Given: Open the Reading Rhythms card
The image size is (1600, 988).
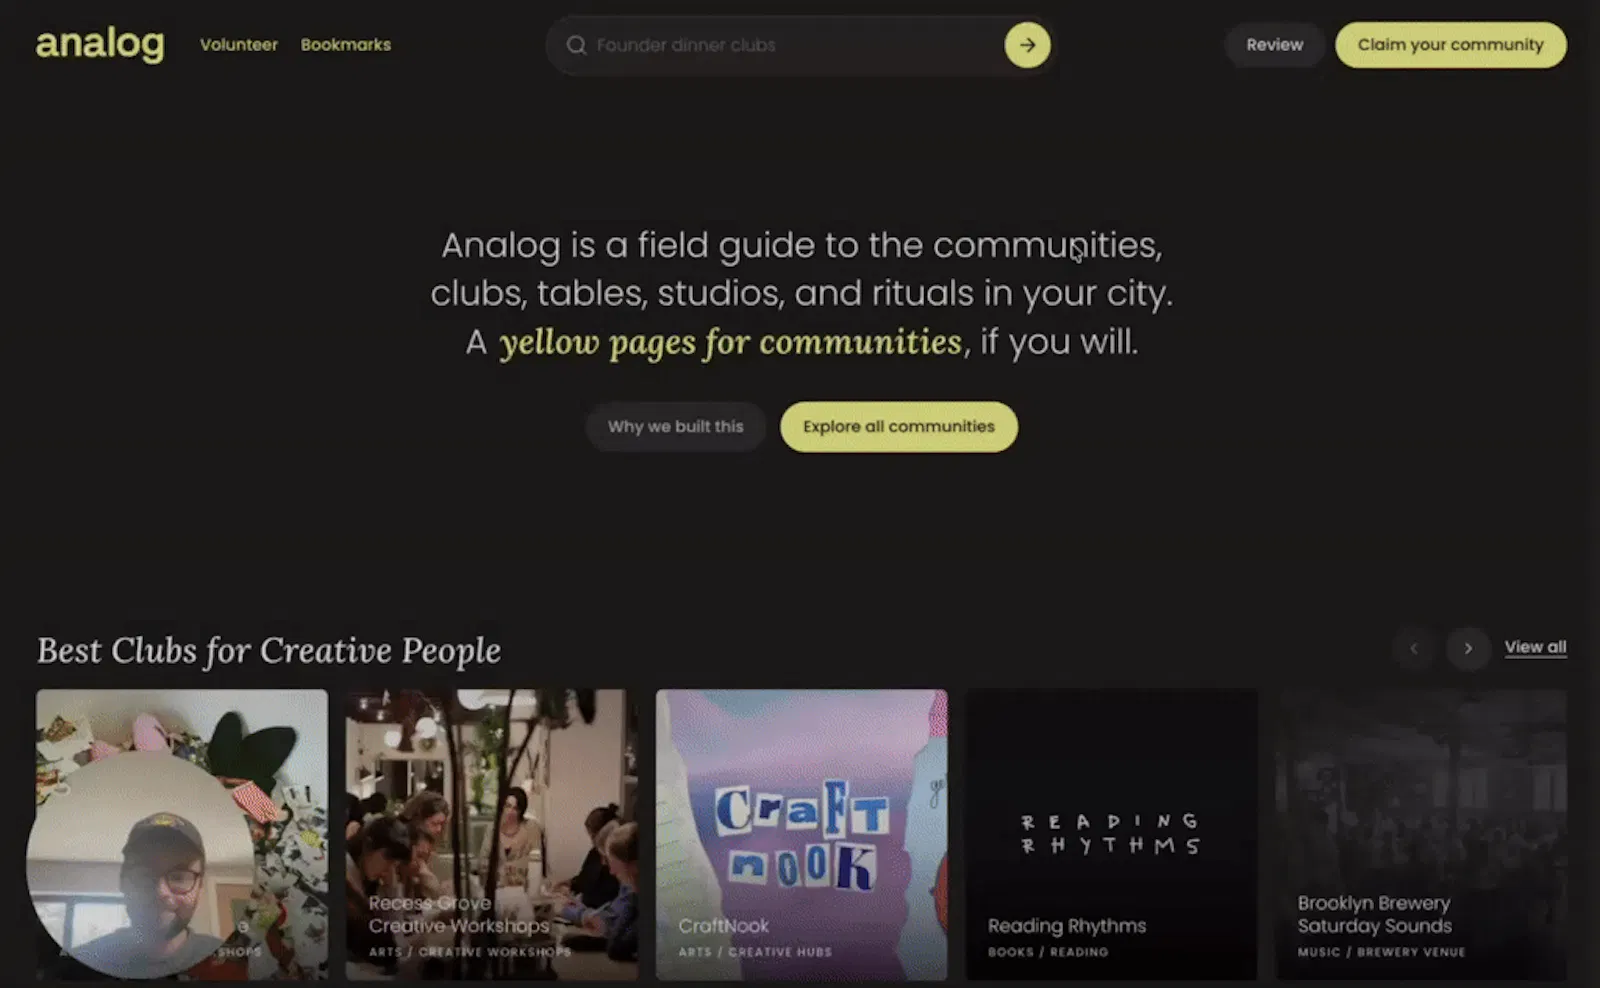Looking at the screenshot, I should [x=1111, y=834].
